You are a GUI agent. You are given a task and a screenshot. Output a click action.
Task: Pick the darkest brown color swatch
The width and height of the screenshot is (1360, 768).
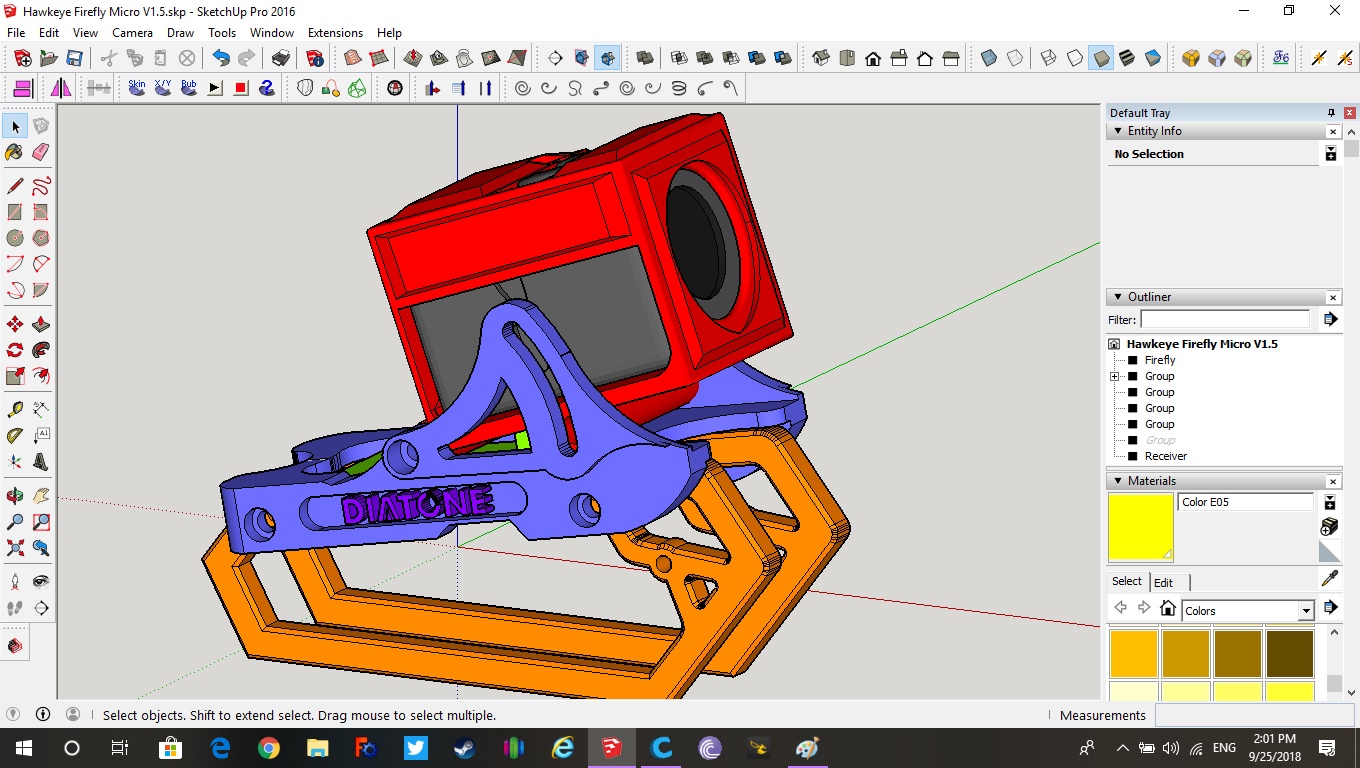tap(1290, 654)
